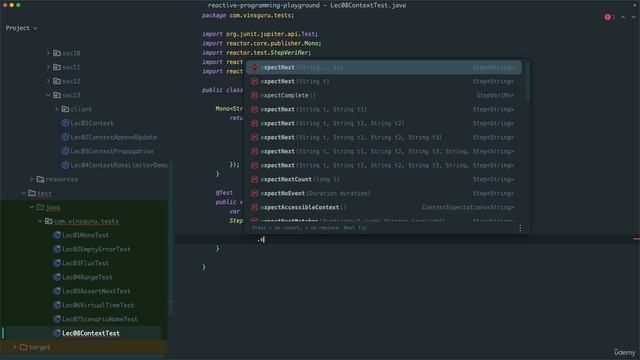Collapse the sec13 package node

click(48, 95)
